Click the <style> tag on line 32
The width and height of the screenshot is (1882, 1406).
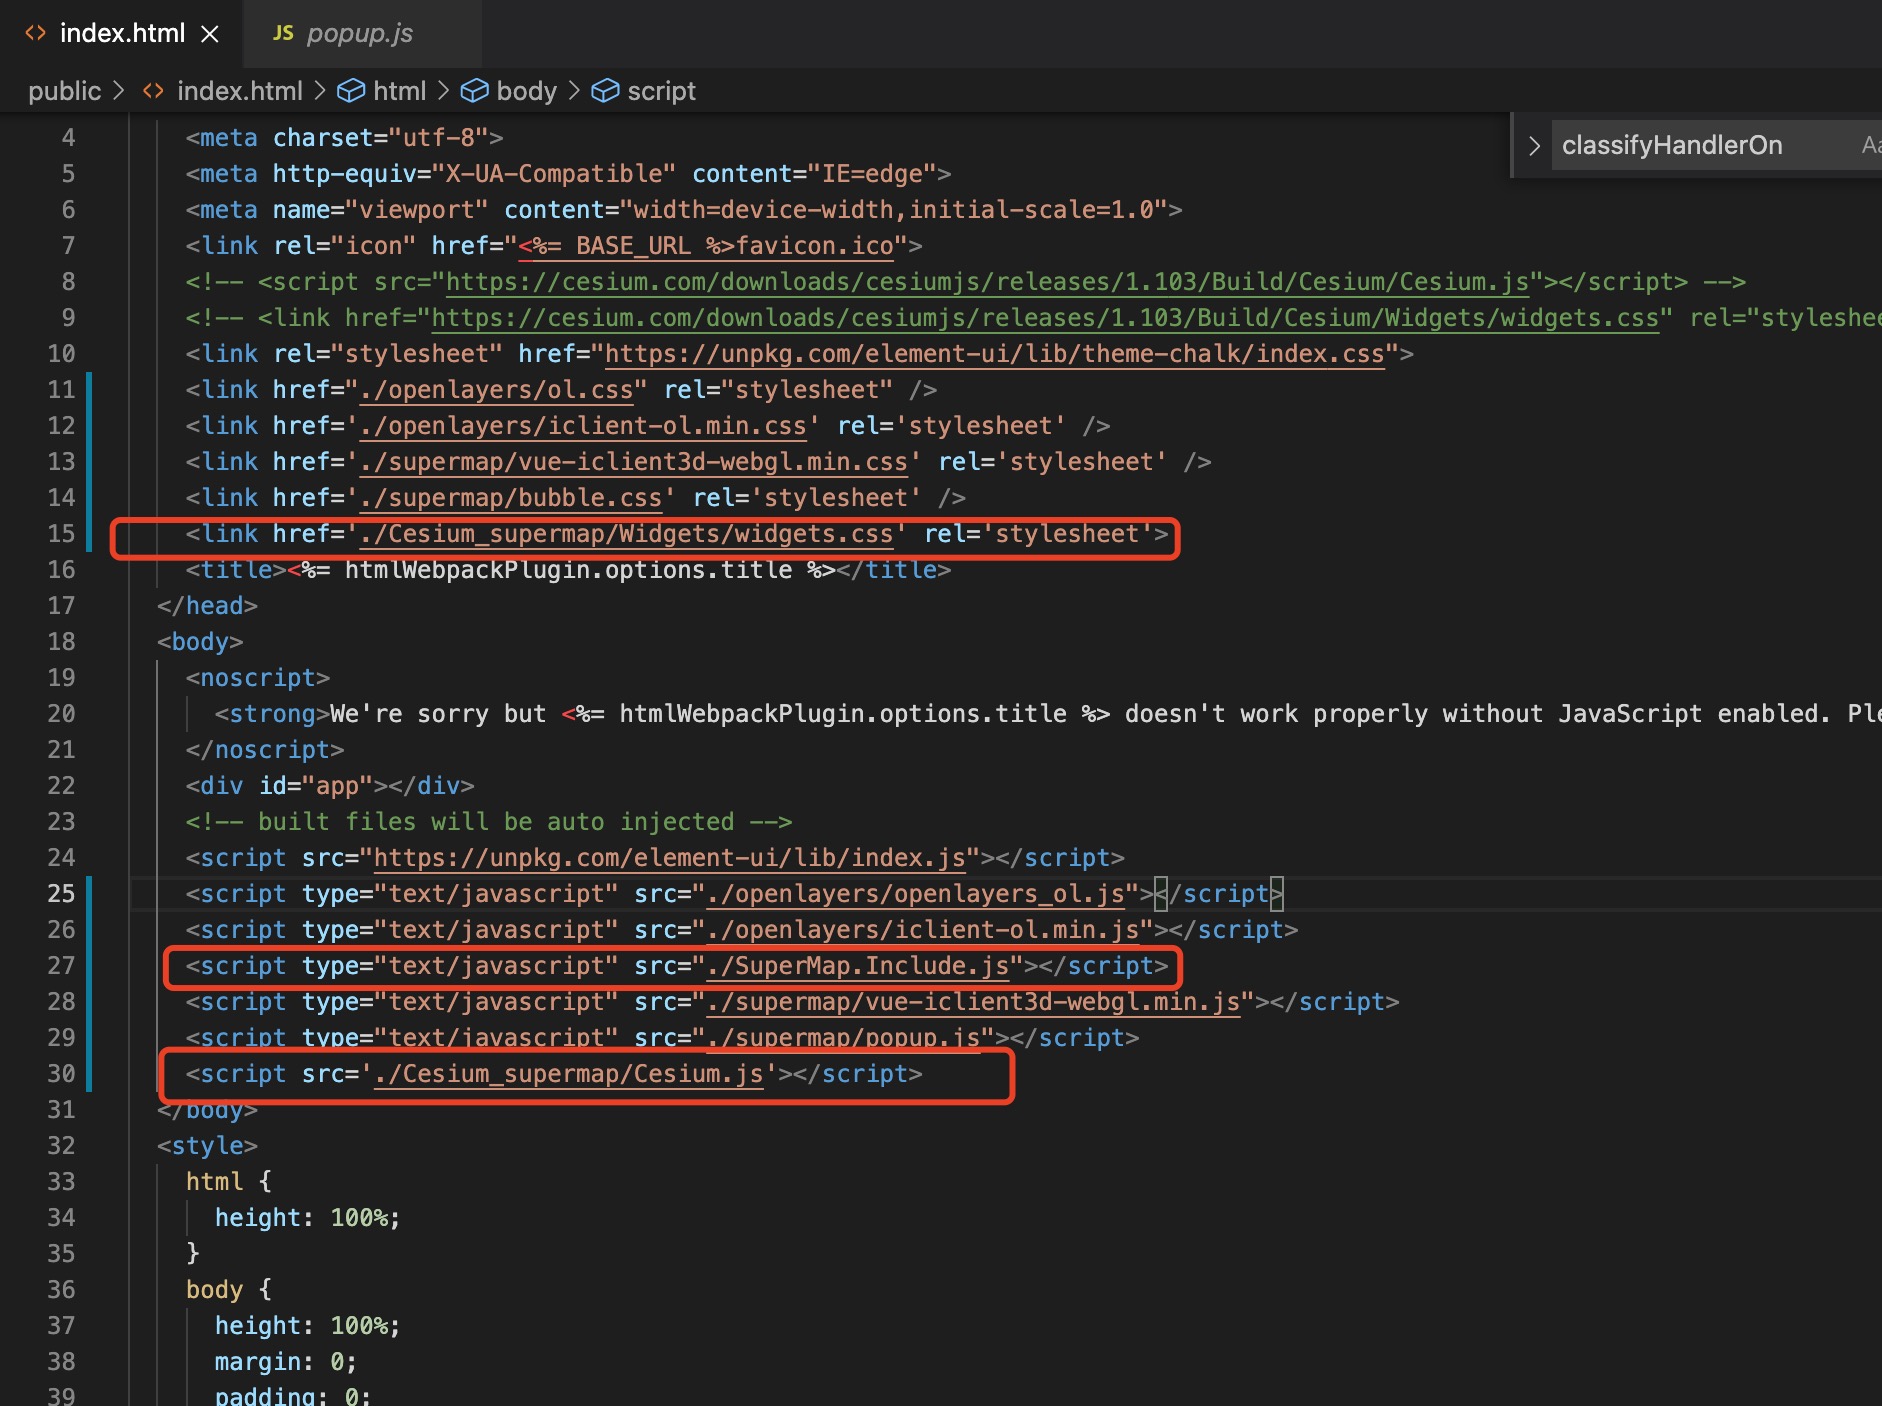click(x=207, y=1146)
